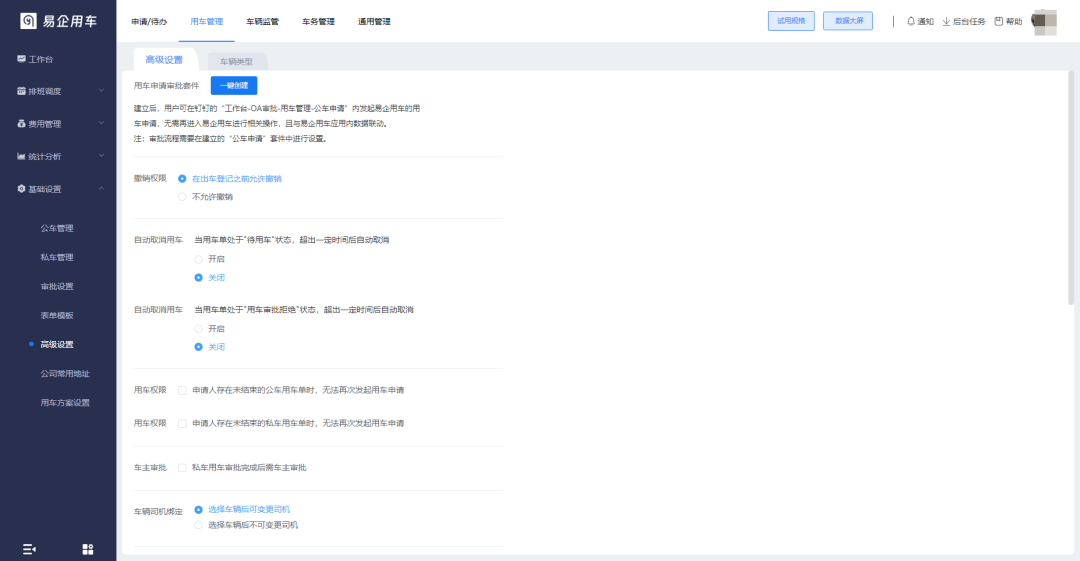1080x561 pixels.
Task: Check 未结束的私车用车单 restriction checkbox
Action: tap(182, 423)
